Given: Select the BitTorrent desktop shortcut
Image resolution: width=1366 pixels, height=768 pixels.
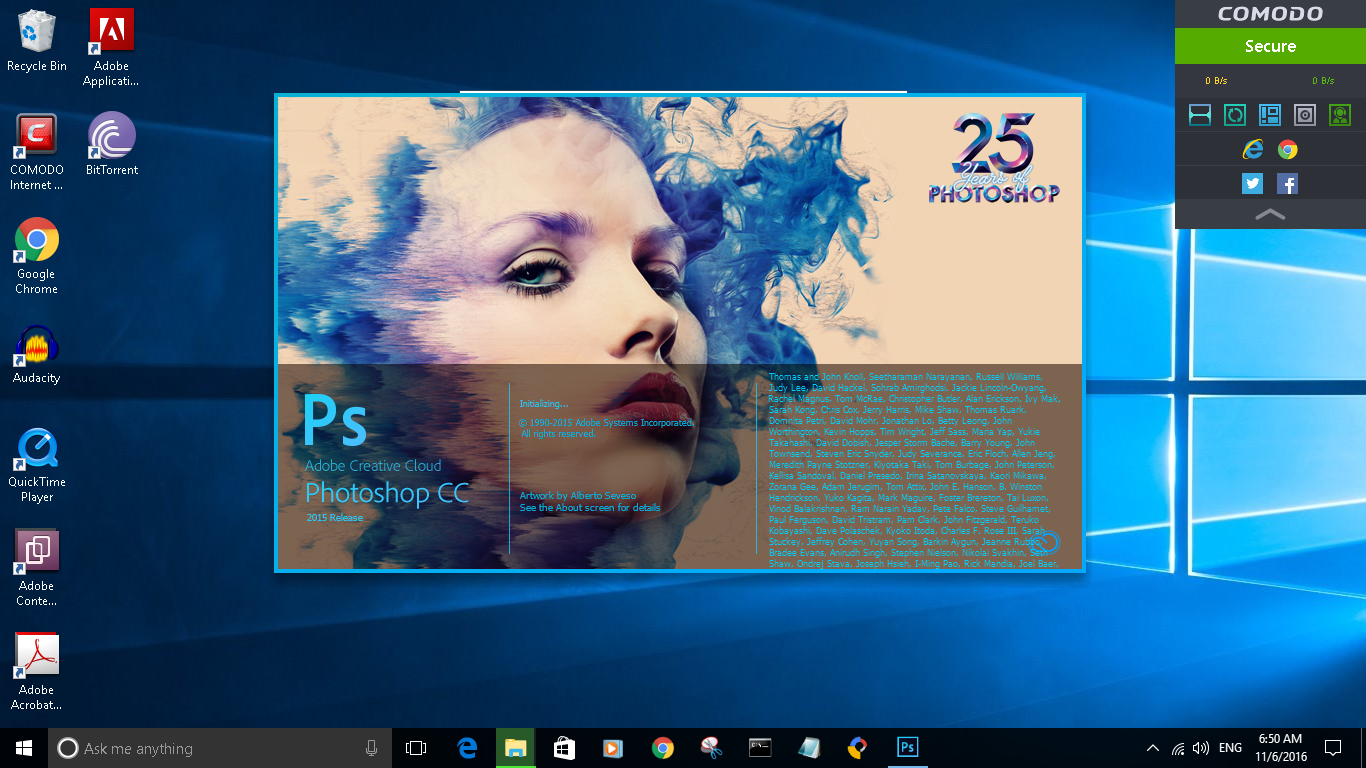Looking at the screenshot, I should [x=111, y=144].
